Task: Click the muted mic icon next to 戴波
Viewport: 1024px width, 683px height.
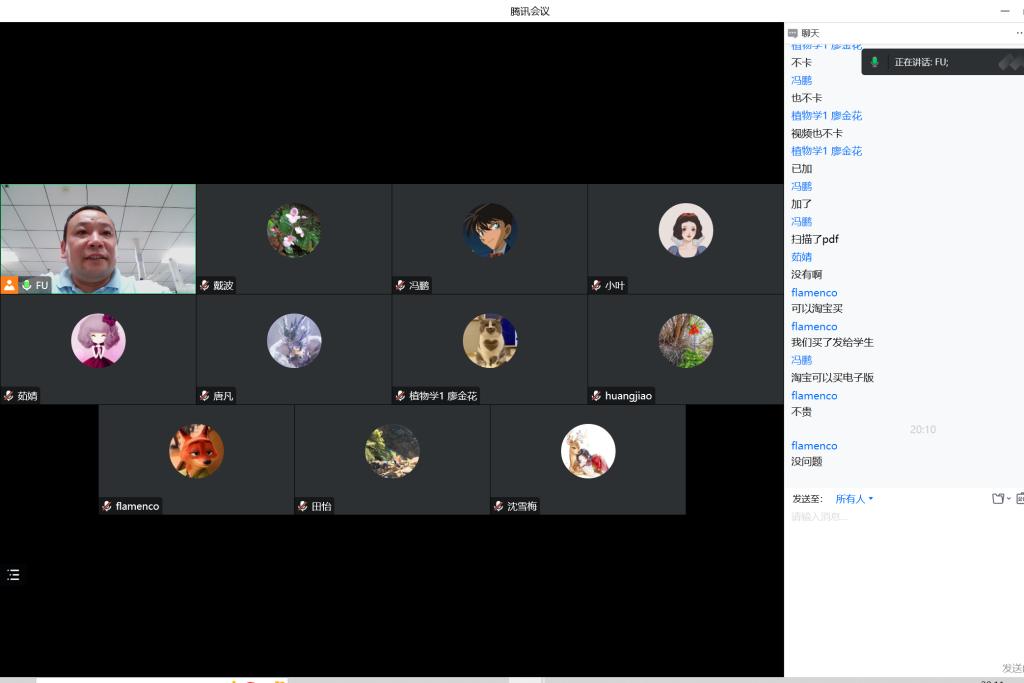Action: (205, 286)
